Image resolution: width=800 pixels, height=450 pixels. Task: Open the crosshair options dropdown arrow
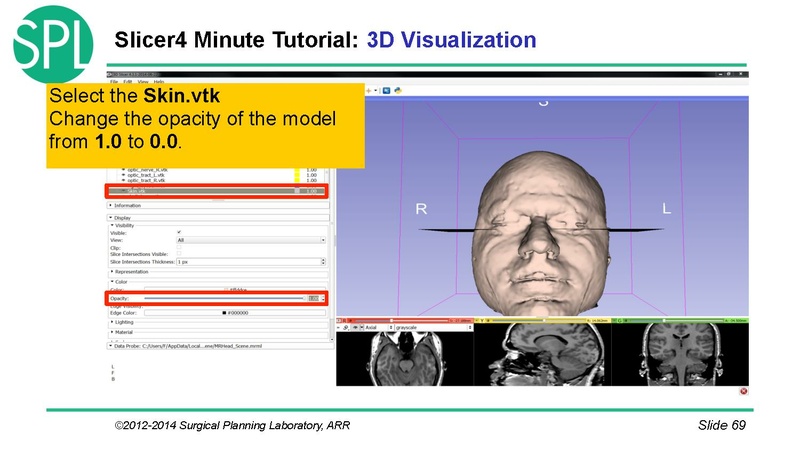click(376, 90)
